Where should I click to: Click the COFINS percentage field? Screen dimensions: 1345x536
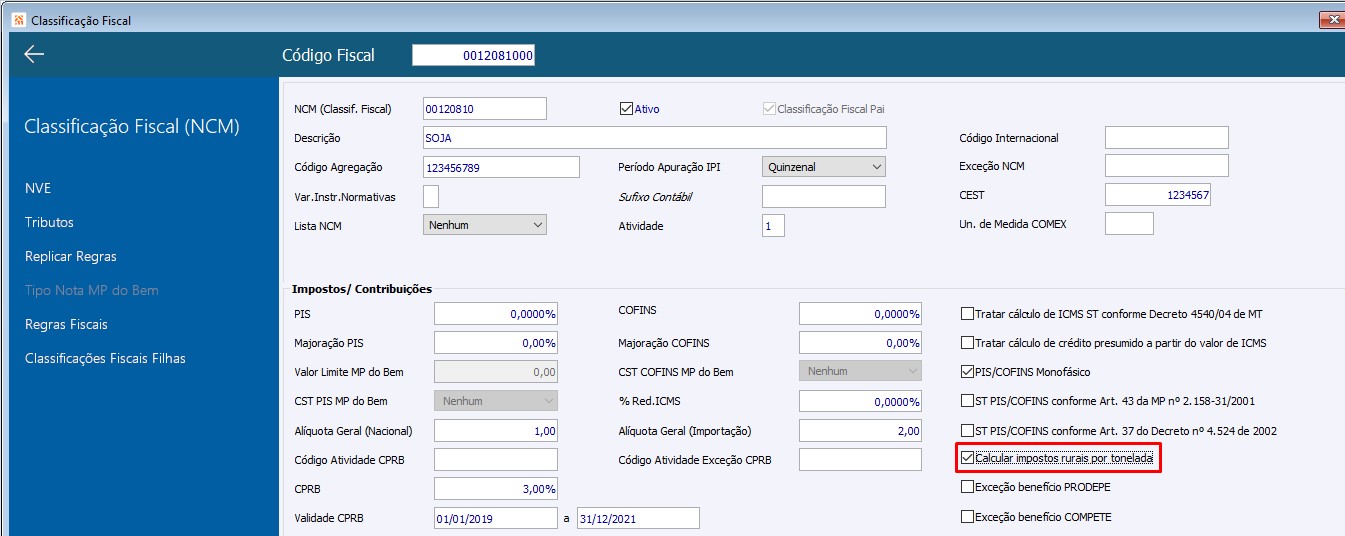coord(860,313)
